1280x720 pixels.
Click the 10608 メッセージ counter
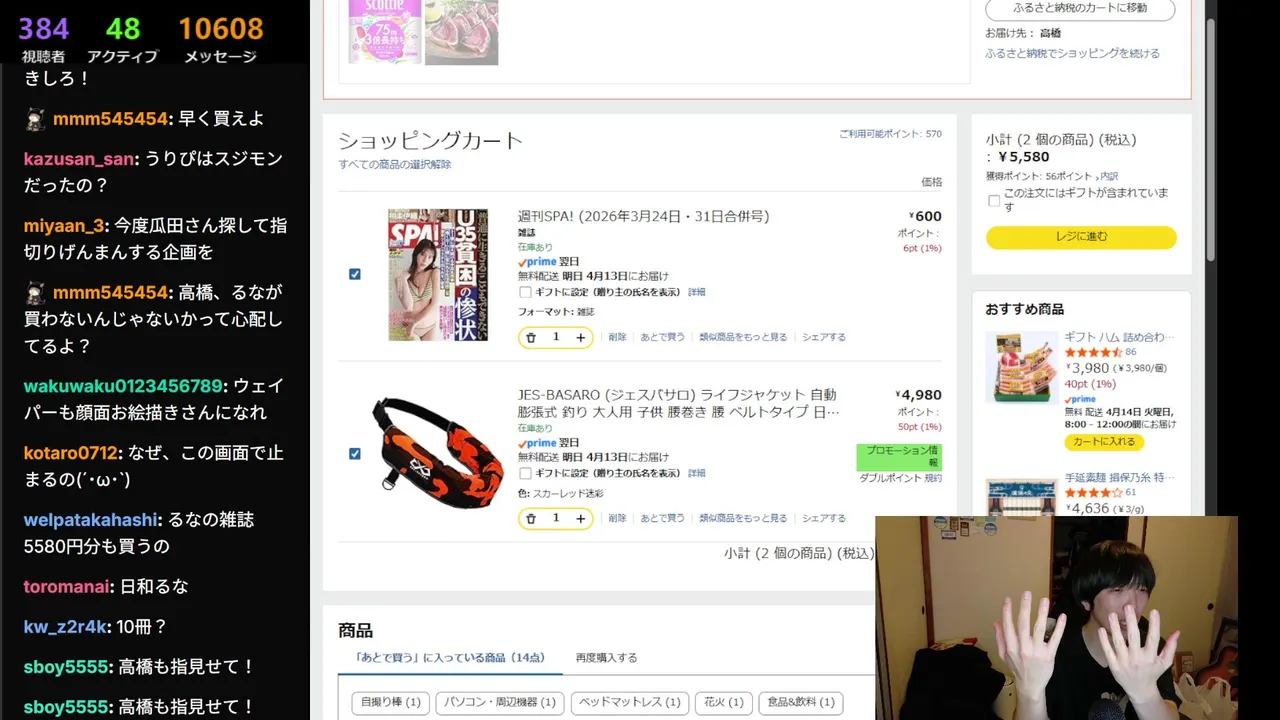point(221,38)
